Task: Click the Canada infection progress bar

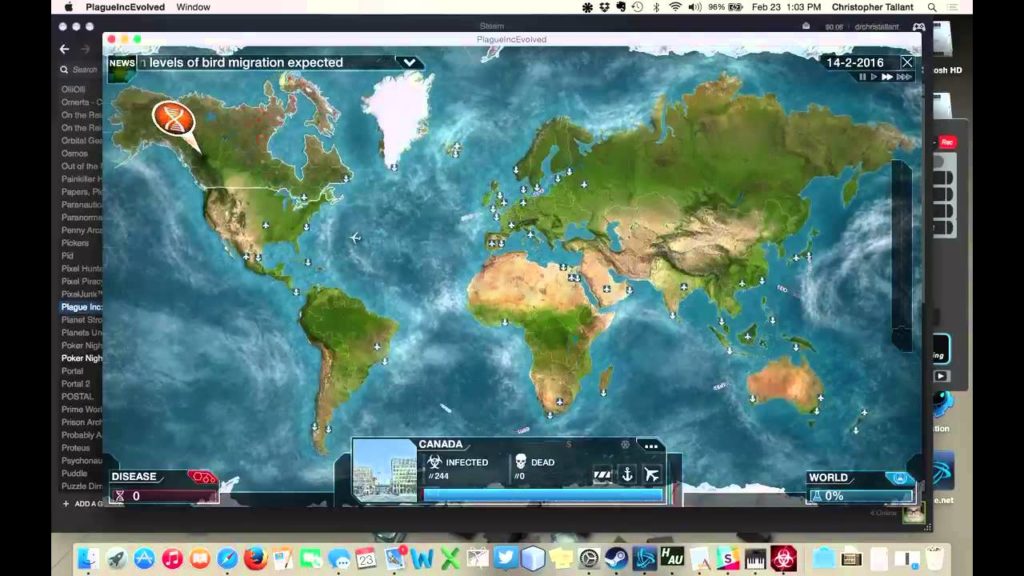Action: (543, 495)
